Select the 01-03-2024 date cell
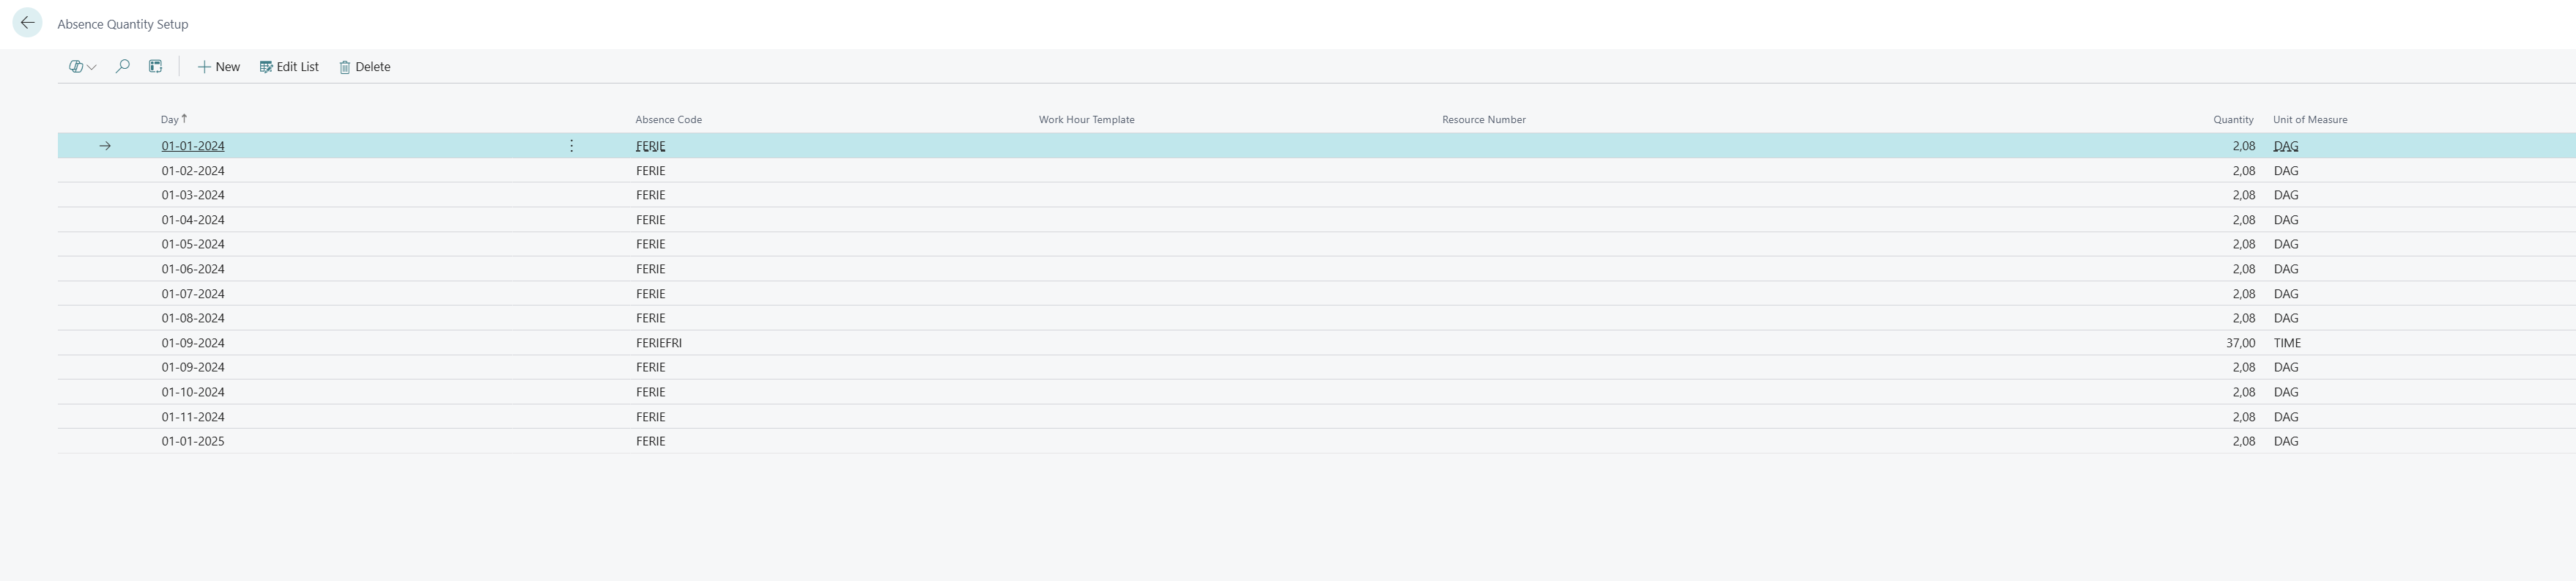 click(x=193, y=195)
